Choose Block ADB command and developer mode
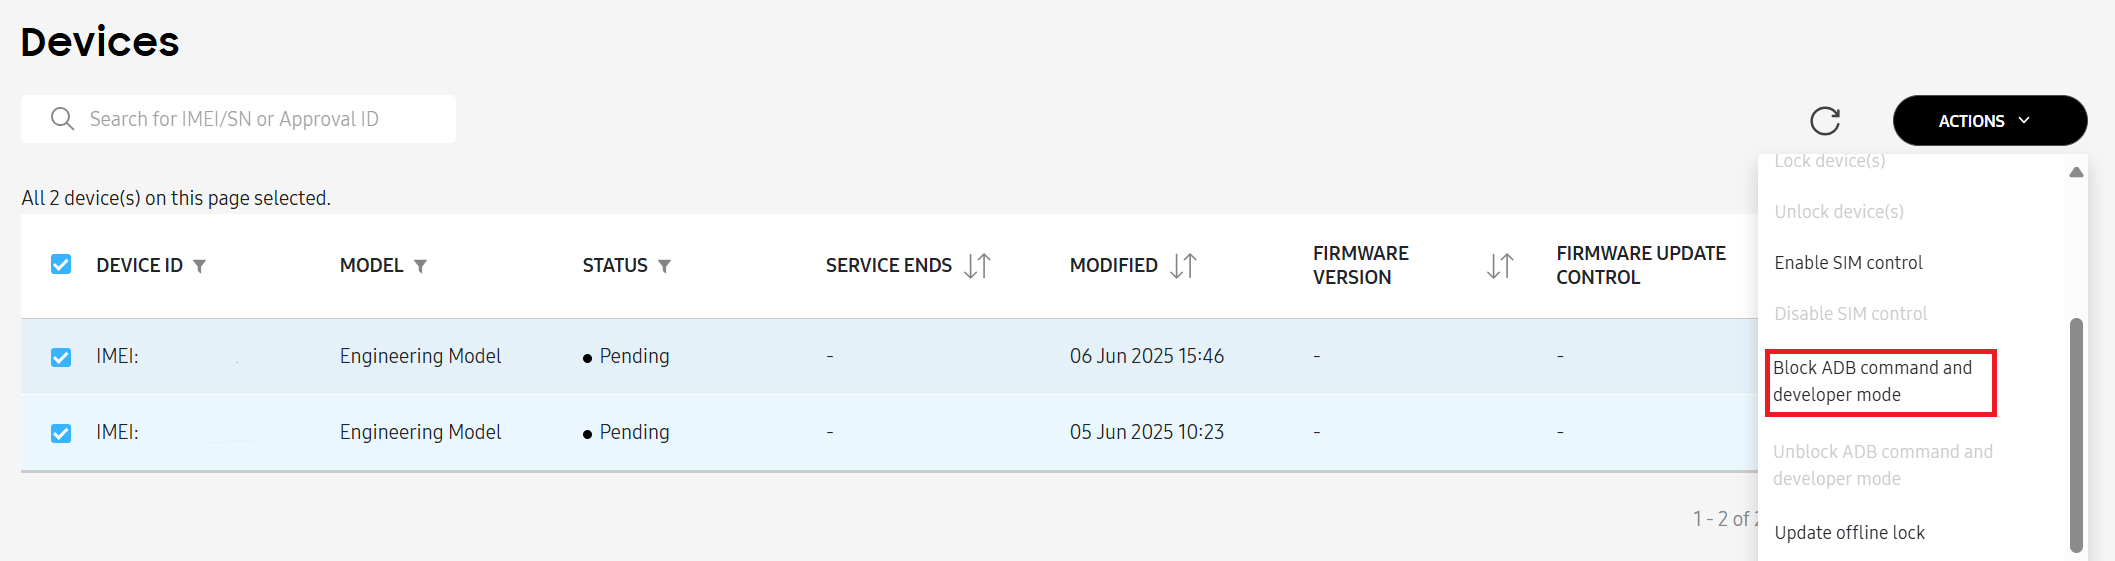This screenshot has width=2115, height=561. pos(1872,381)
